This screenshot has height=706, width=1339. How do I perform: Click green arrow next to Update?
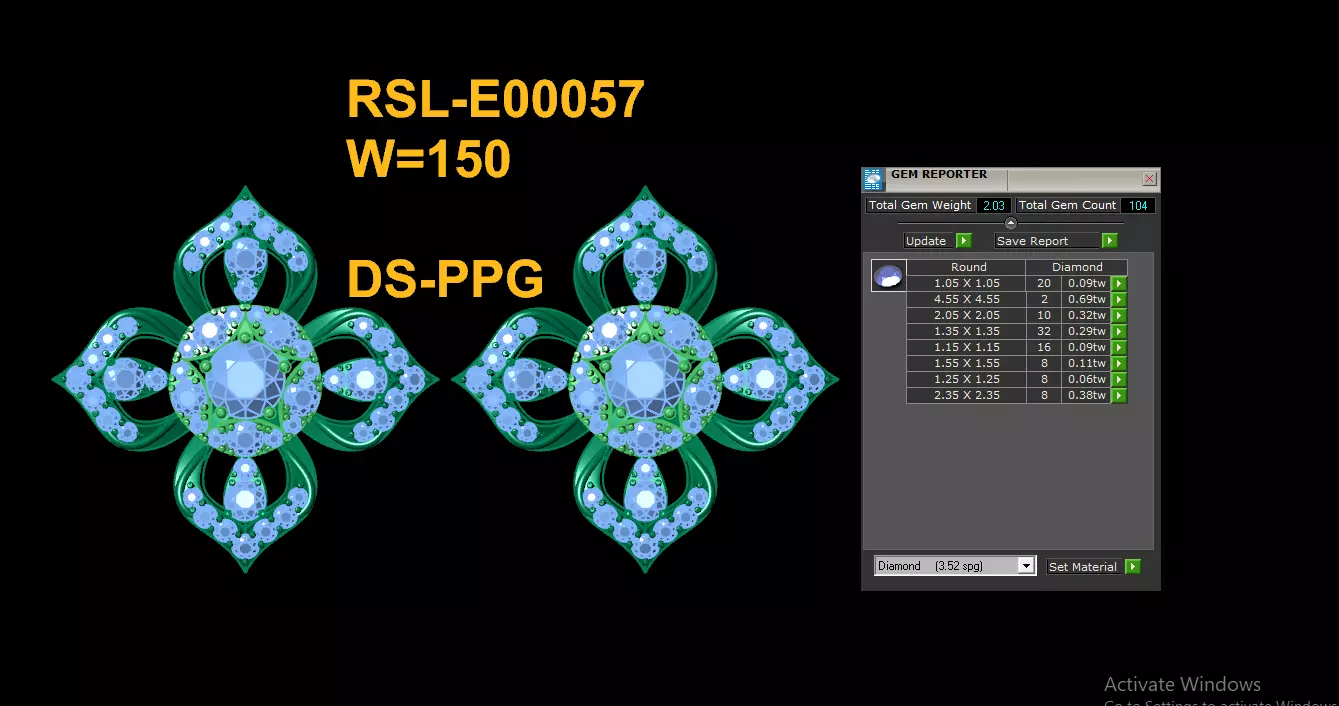(x=964, y=241)
